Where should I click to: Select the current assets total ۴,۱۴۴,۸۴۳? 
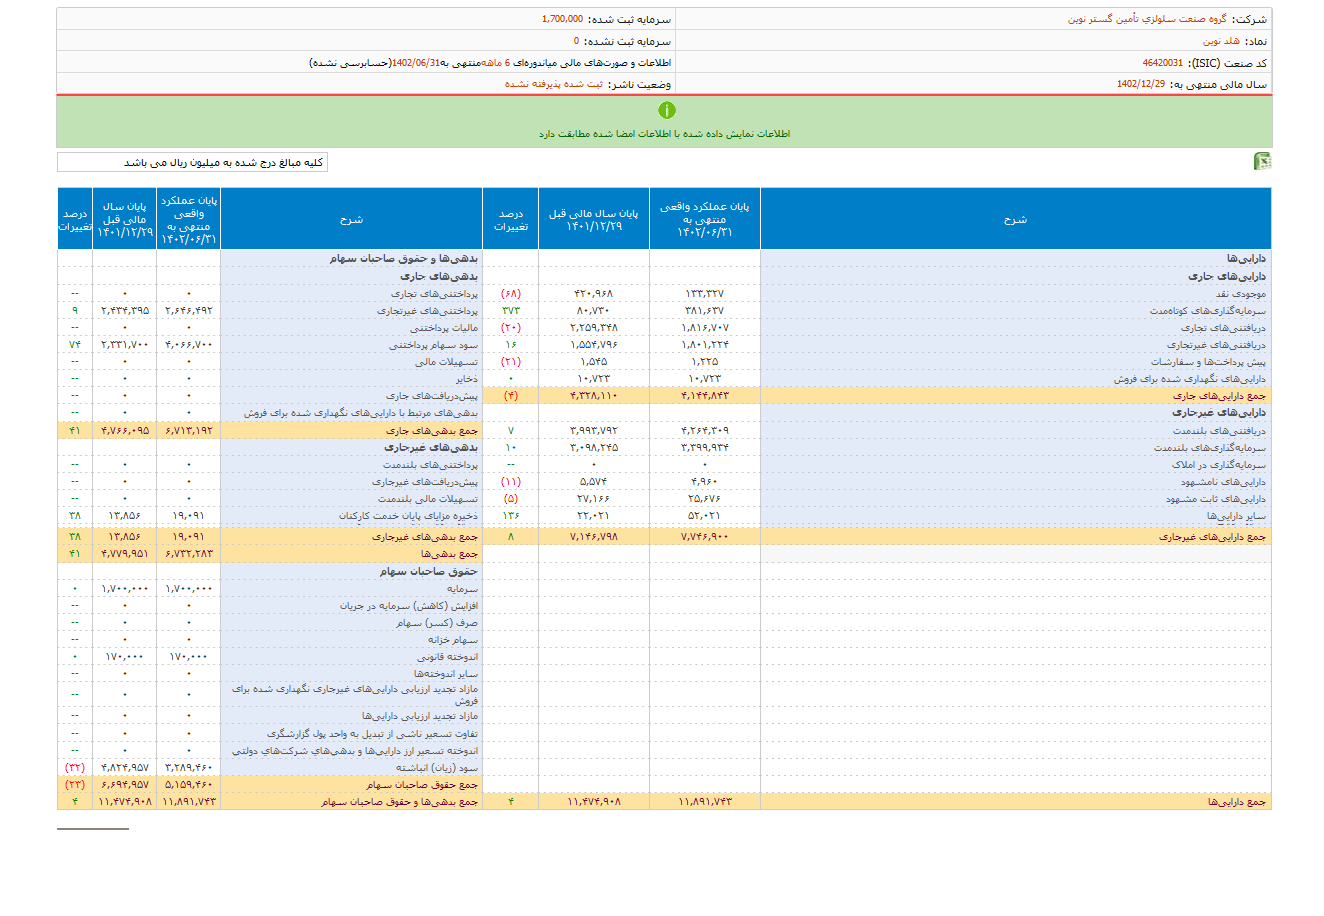click(705, 396)
